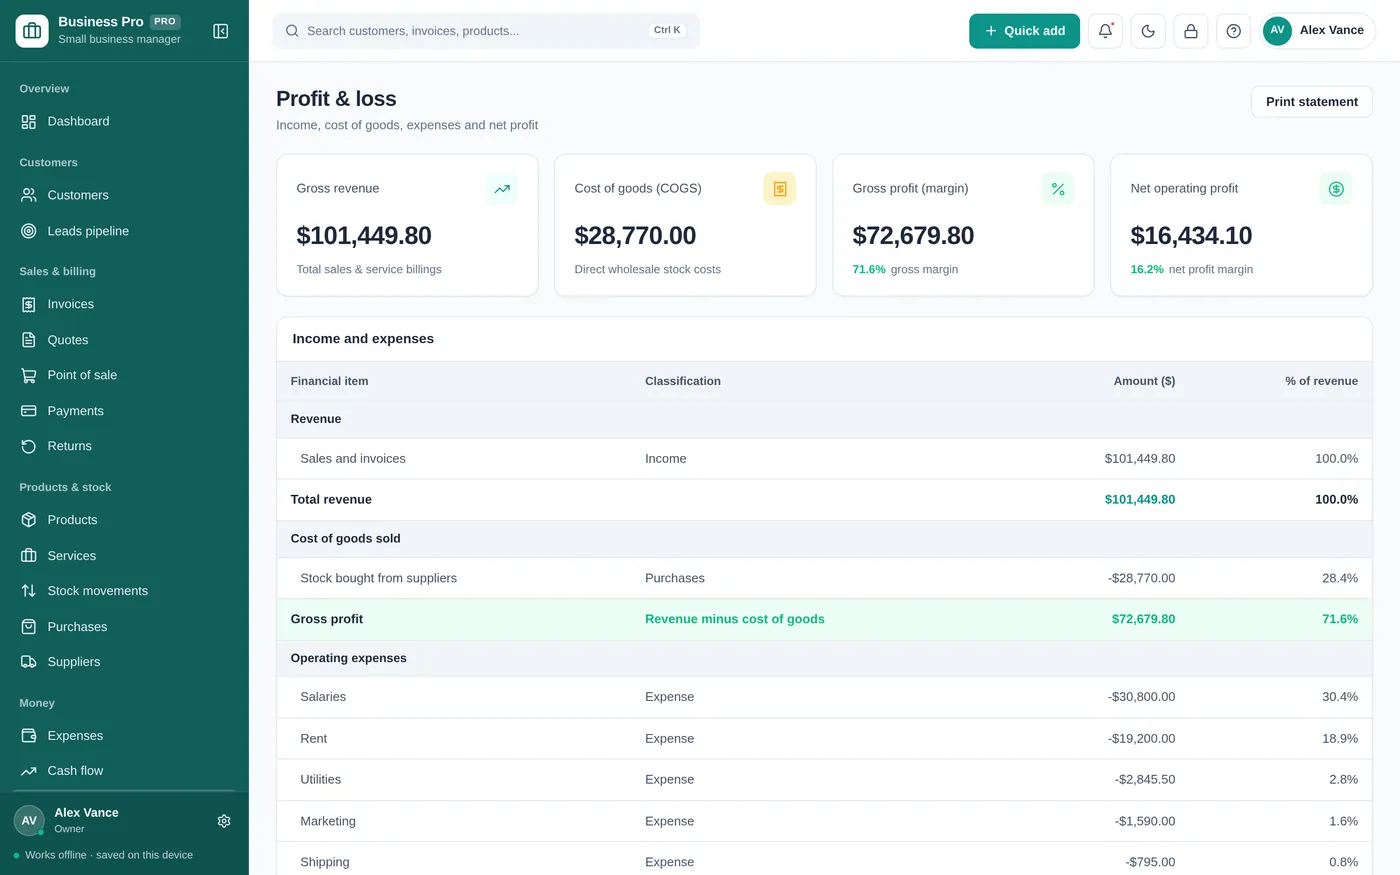Open Products in sidebar

coord(124,520)
